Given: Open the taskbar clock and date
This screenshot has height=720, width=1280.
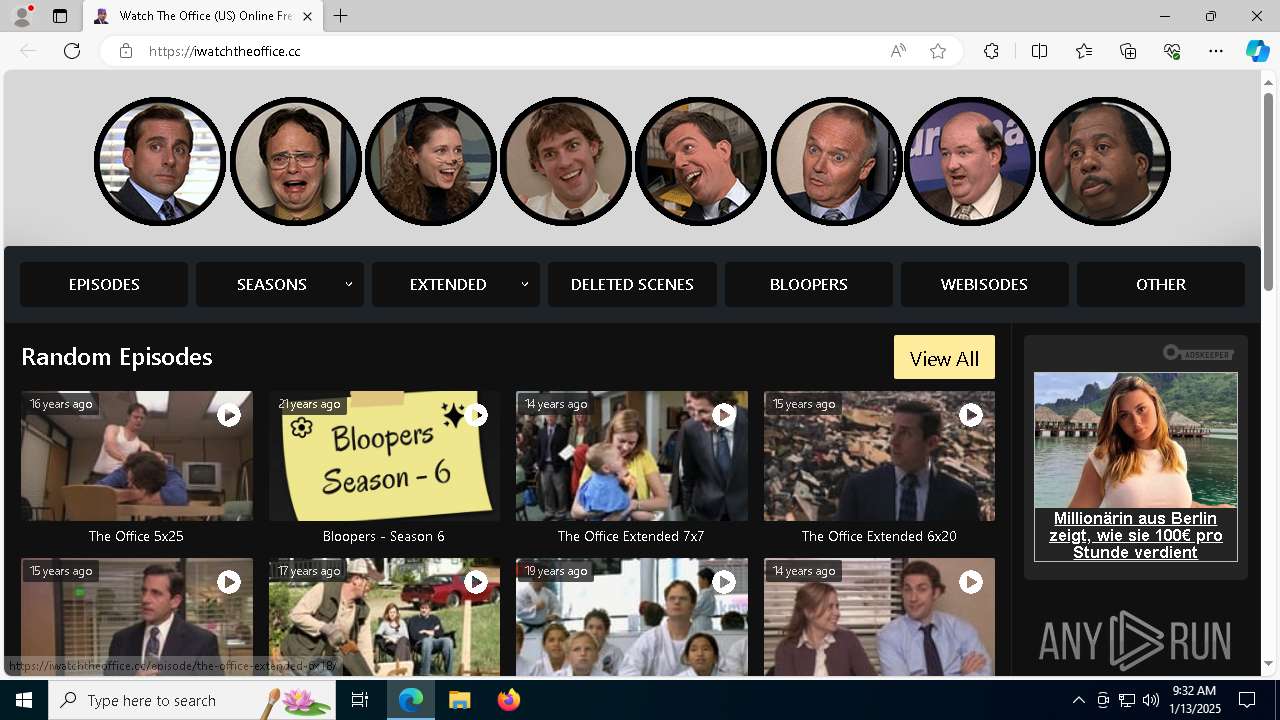Looking at the screenshot, I should tap(1194, 700).
